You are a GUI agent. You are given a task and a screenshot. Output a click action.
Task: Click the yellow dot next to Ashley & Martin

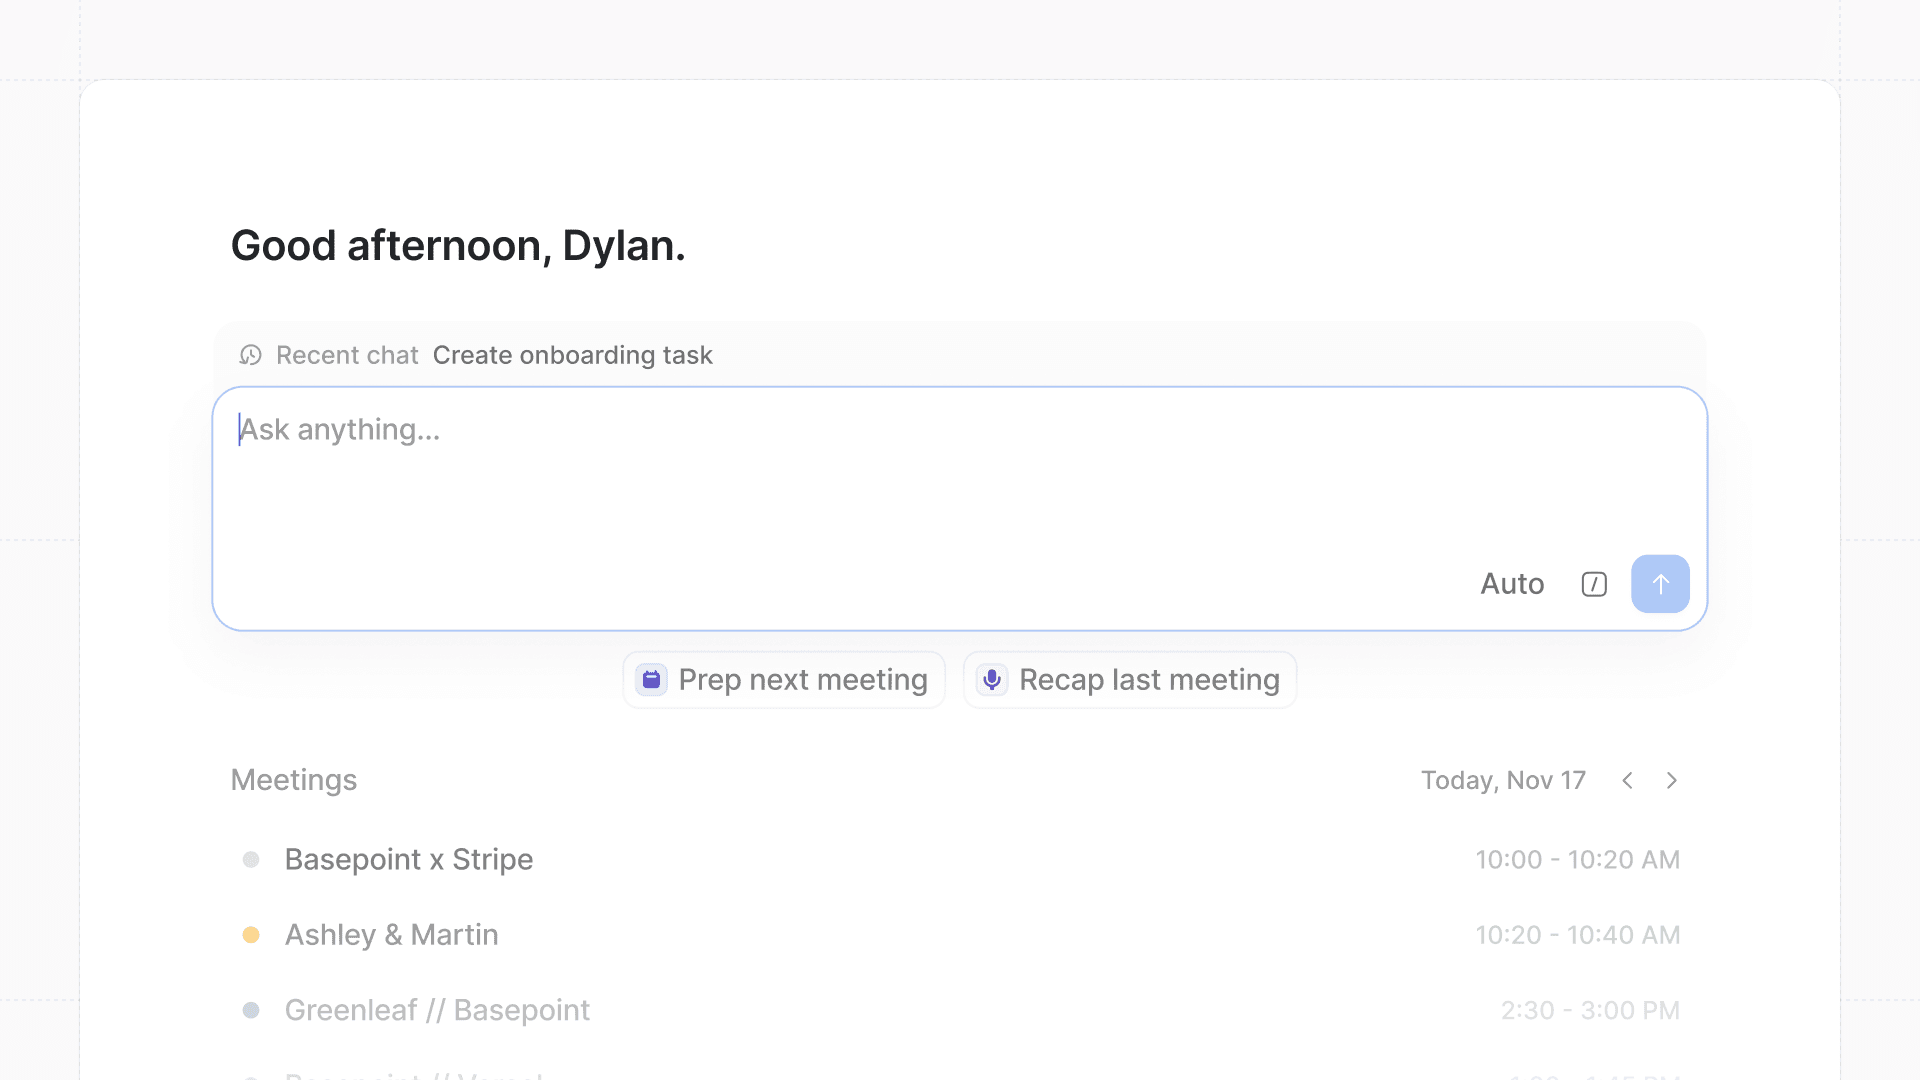click(252, 935)
